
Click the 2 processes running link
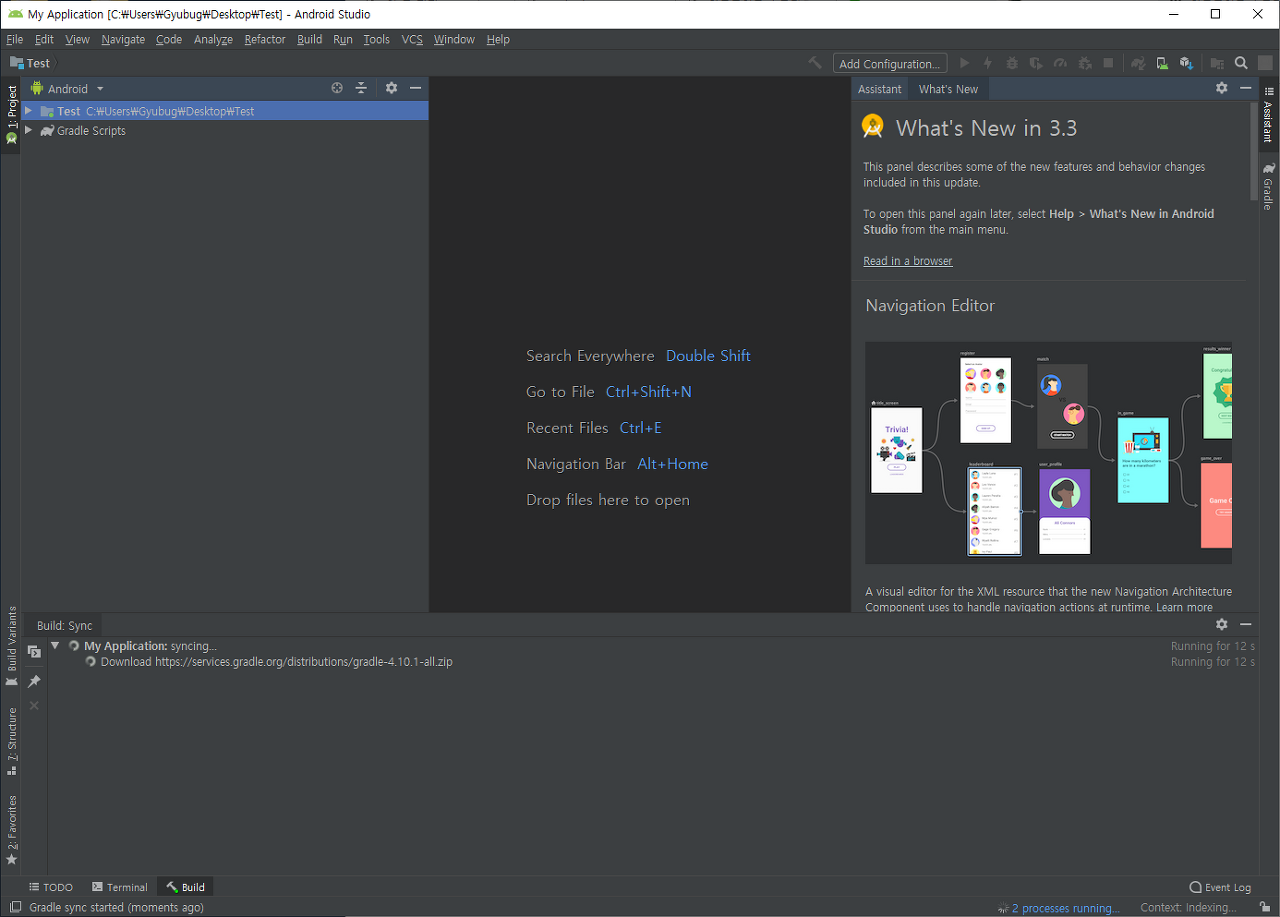point(1065,908)
